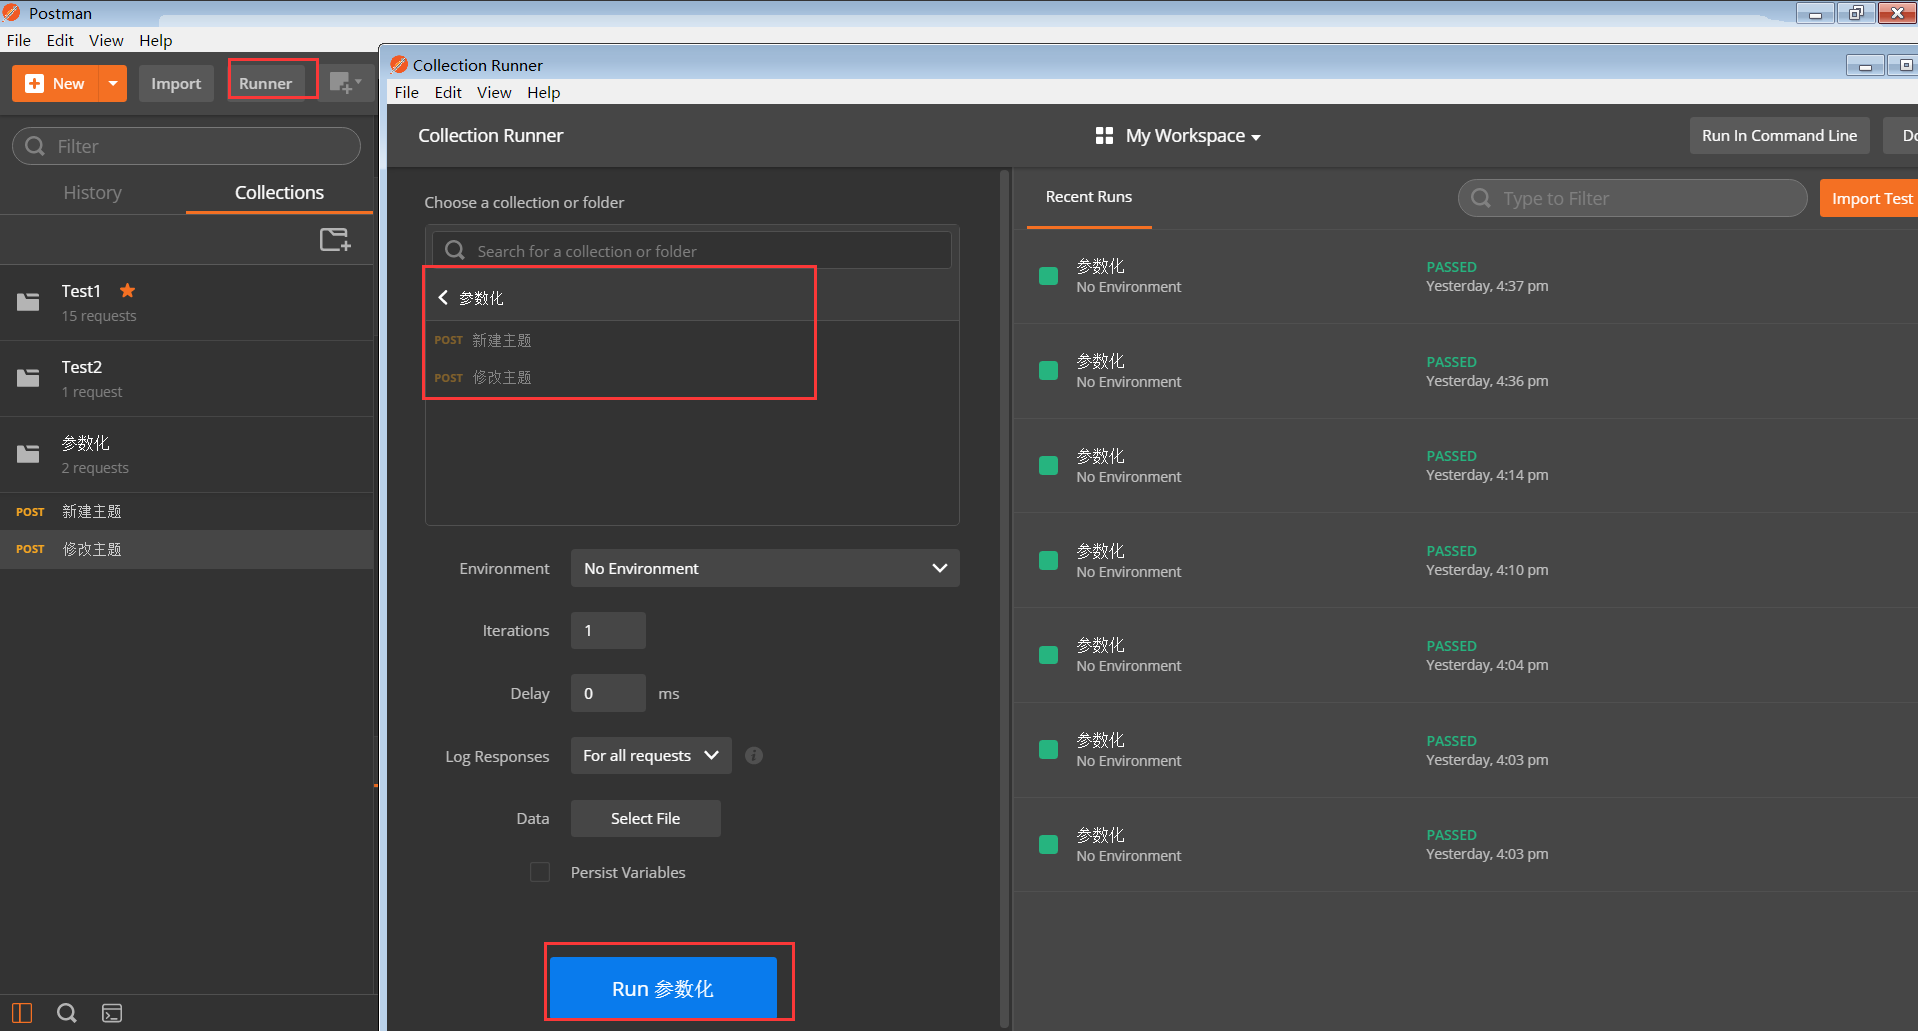Click the workspace grid icon

pyautogui.click(x=1104, y=135)
